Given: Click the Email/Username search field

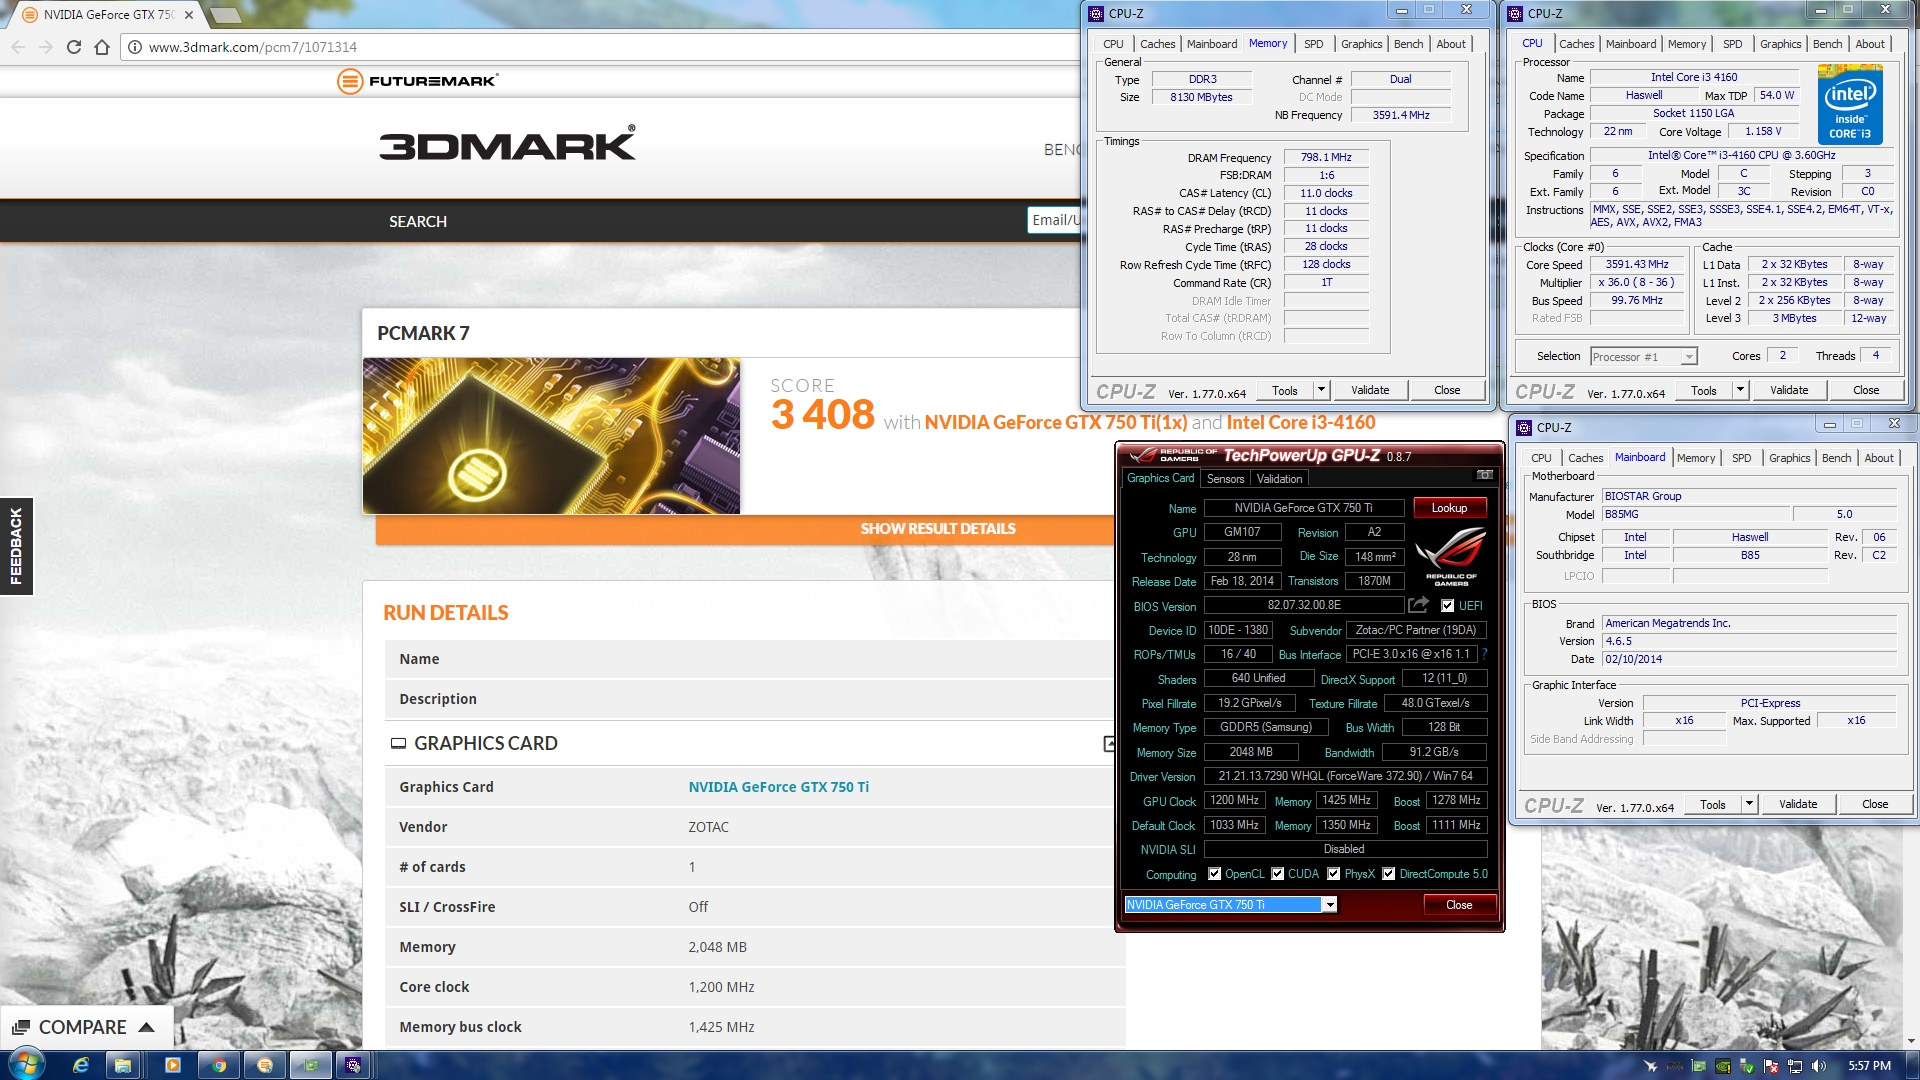Looking at the screenshot, I should [1054, 220].
